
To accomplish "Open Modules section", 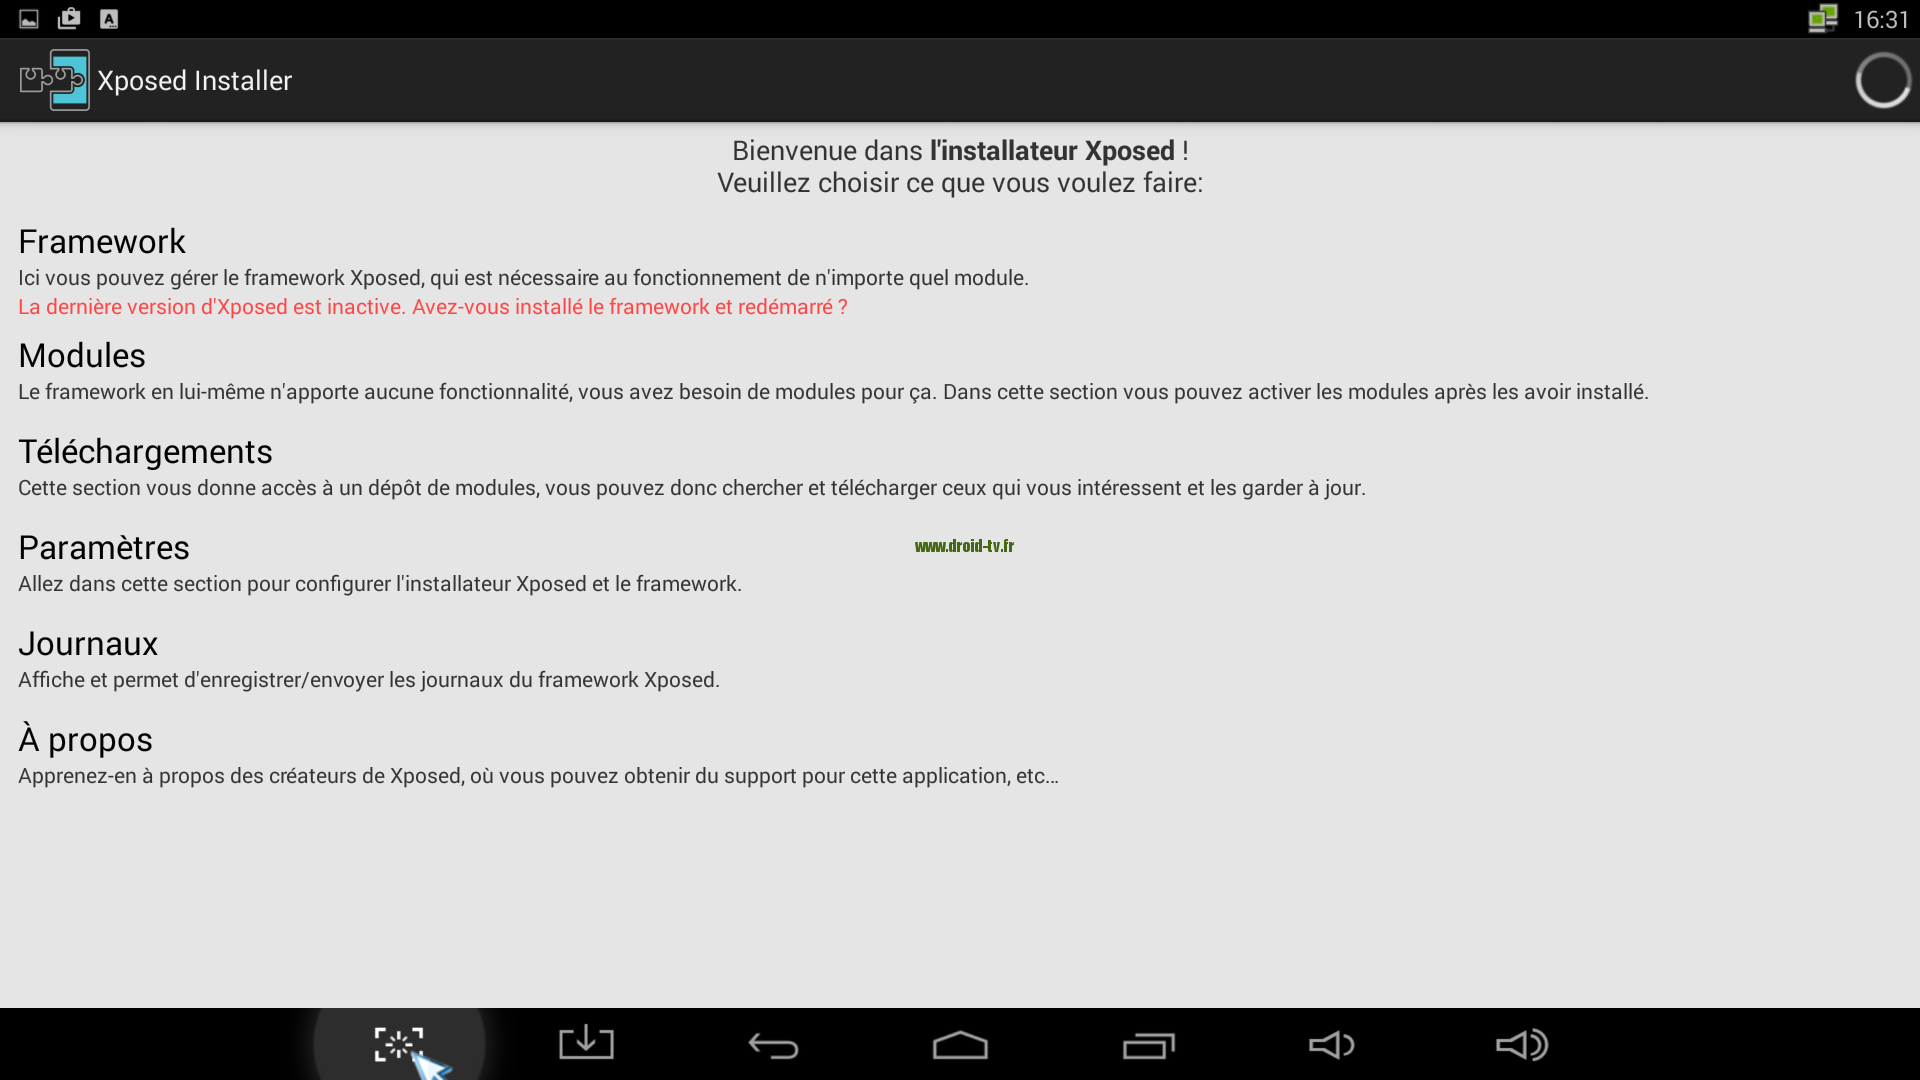I will 82,355.
